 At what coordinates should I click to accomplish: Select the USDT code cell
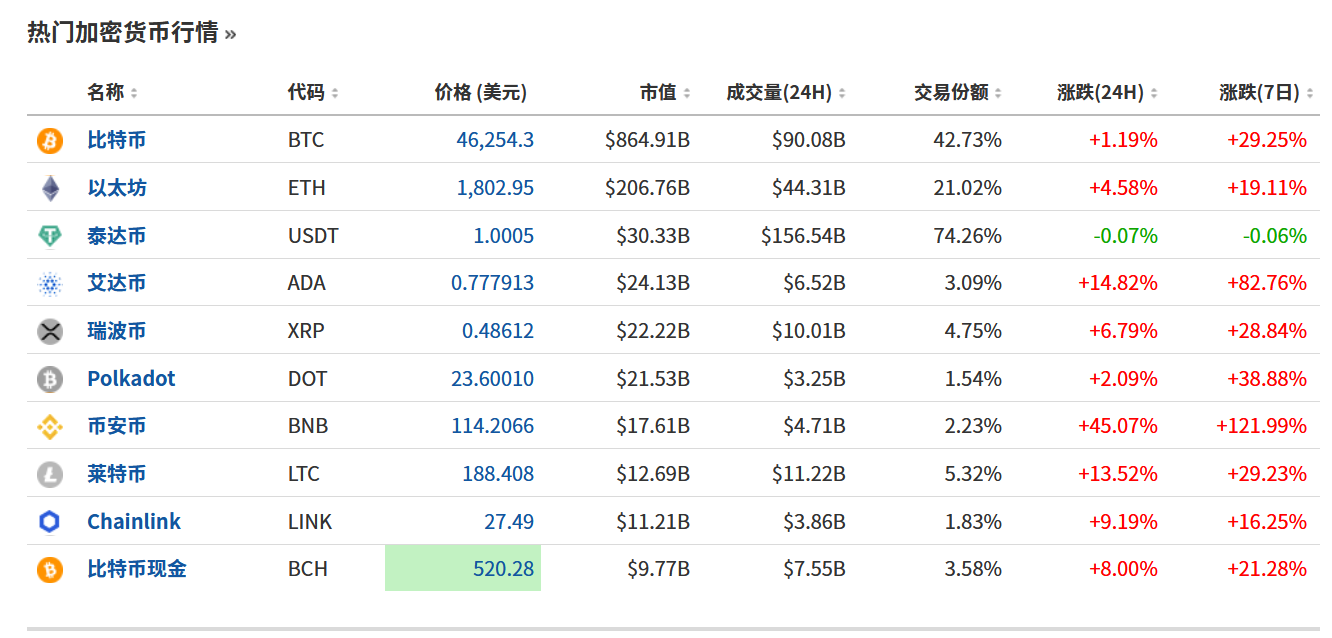(313, 236)
